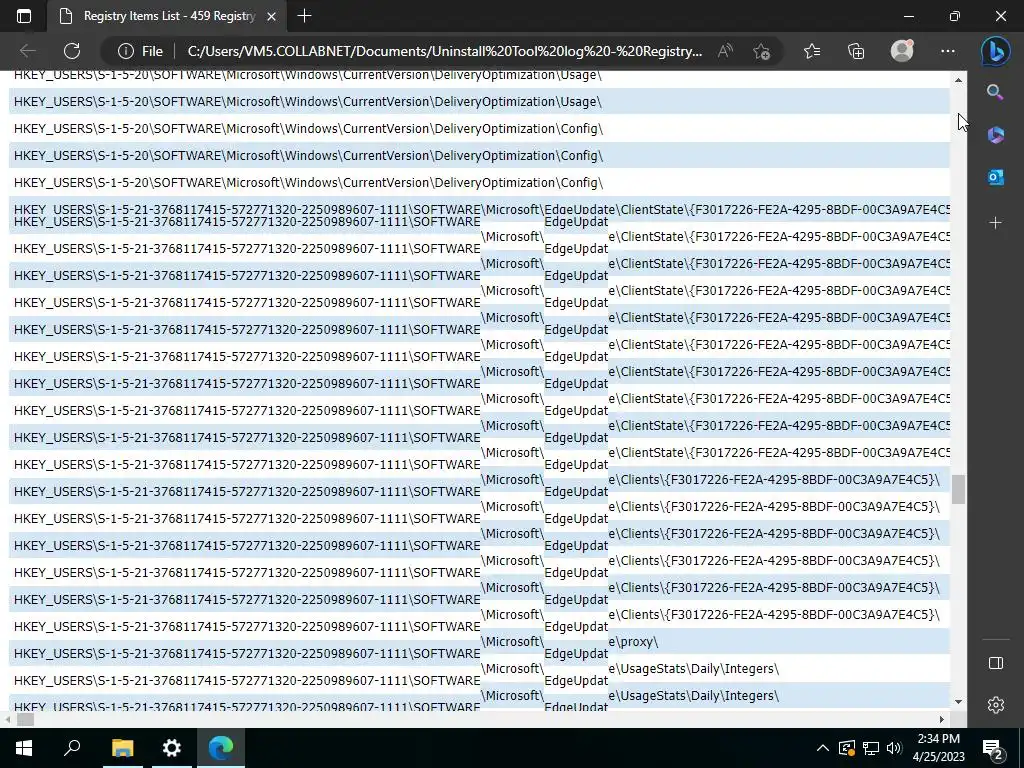1024x768 pixels.
Task: Open the notification center icon
Action: pyautogui.click(x=993, y=748)
